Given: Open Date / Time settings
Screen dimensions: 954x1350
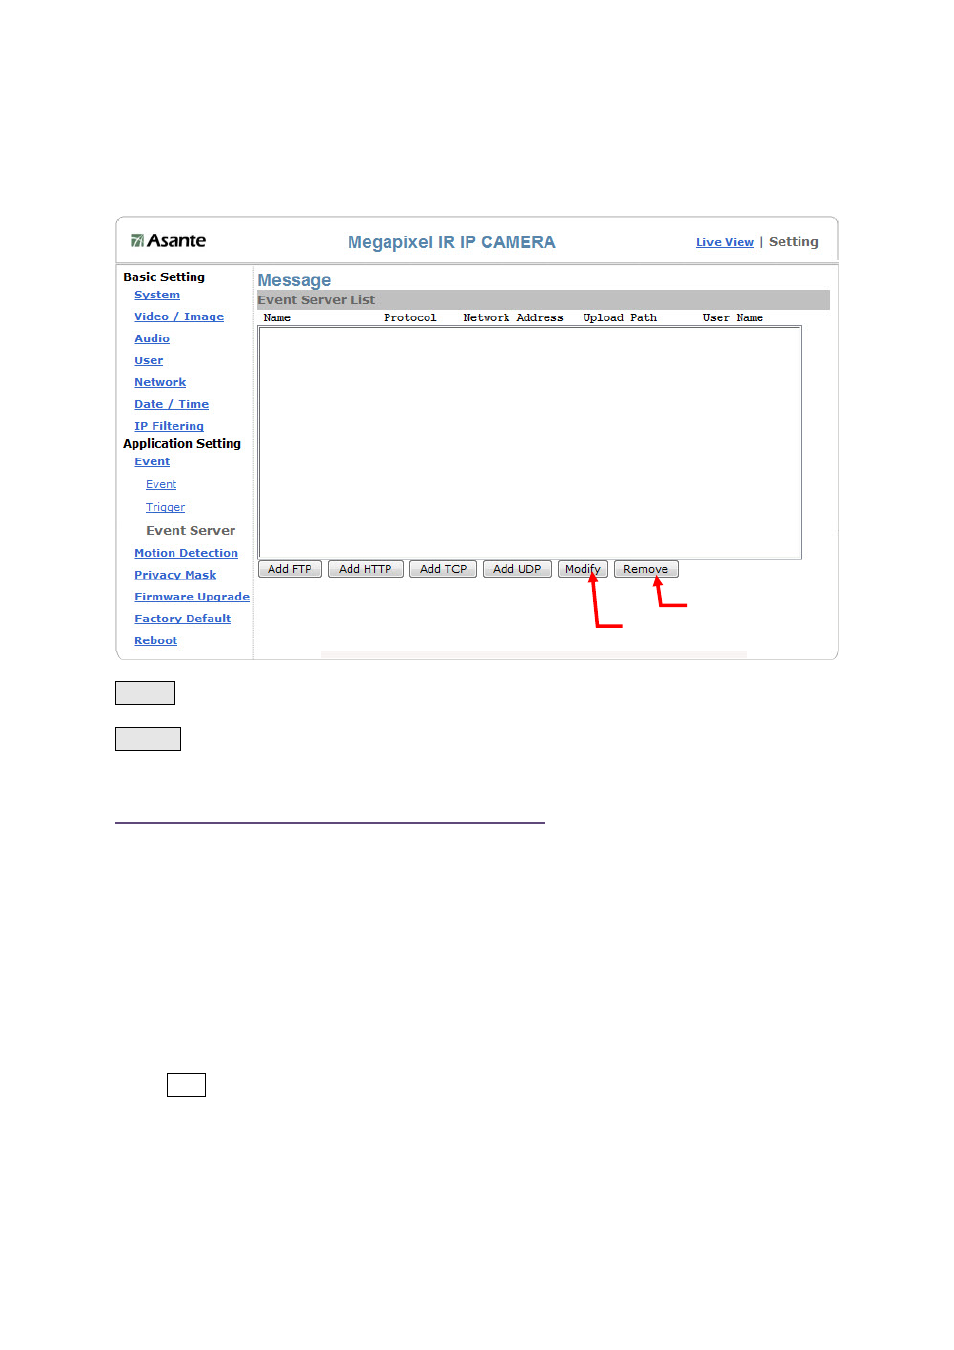Looking at the screenshot, I should tap(172, 404).
